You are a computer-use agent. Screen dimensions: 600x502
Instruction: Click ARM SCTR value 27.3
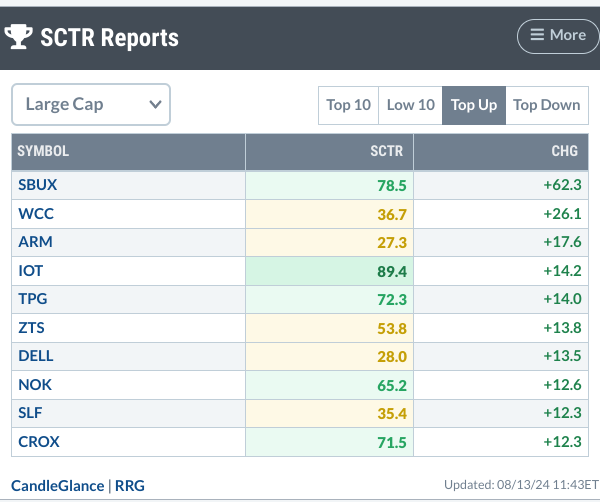tap(392, 243)
